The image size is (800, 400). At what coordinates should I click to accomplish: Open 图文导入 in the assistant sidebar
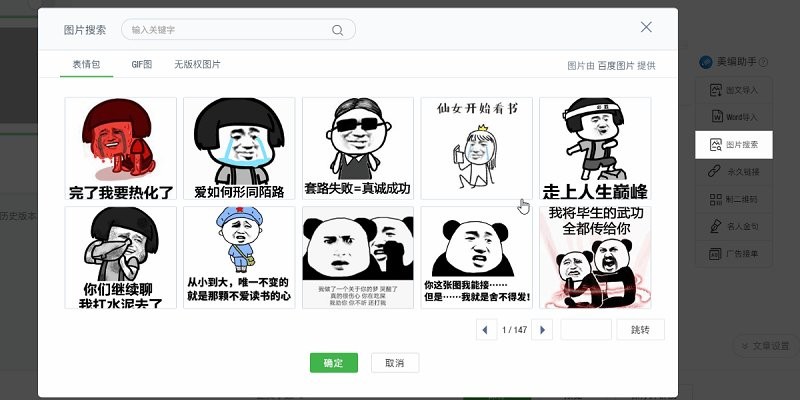734,90
